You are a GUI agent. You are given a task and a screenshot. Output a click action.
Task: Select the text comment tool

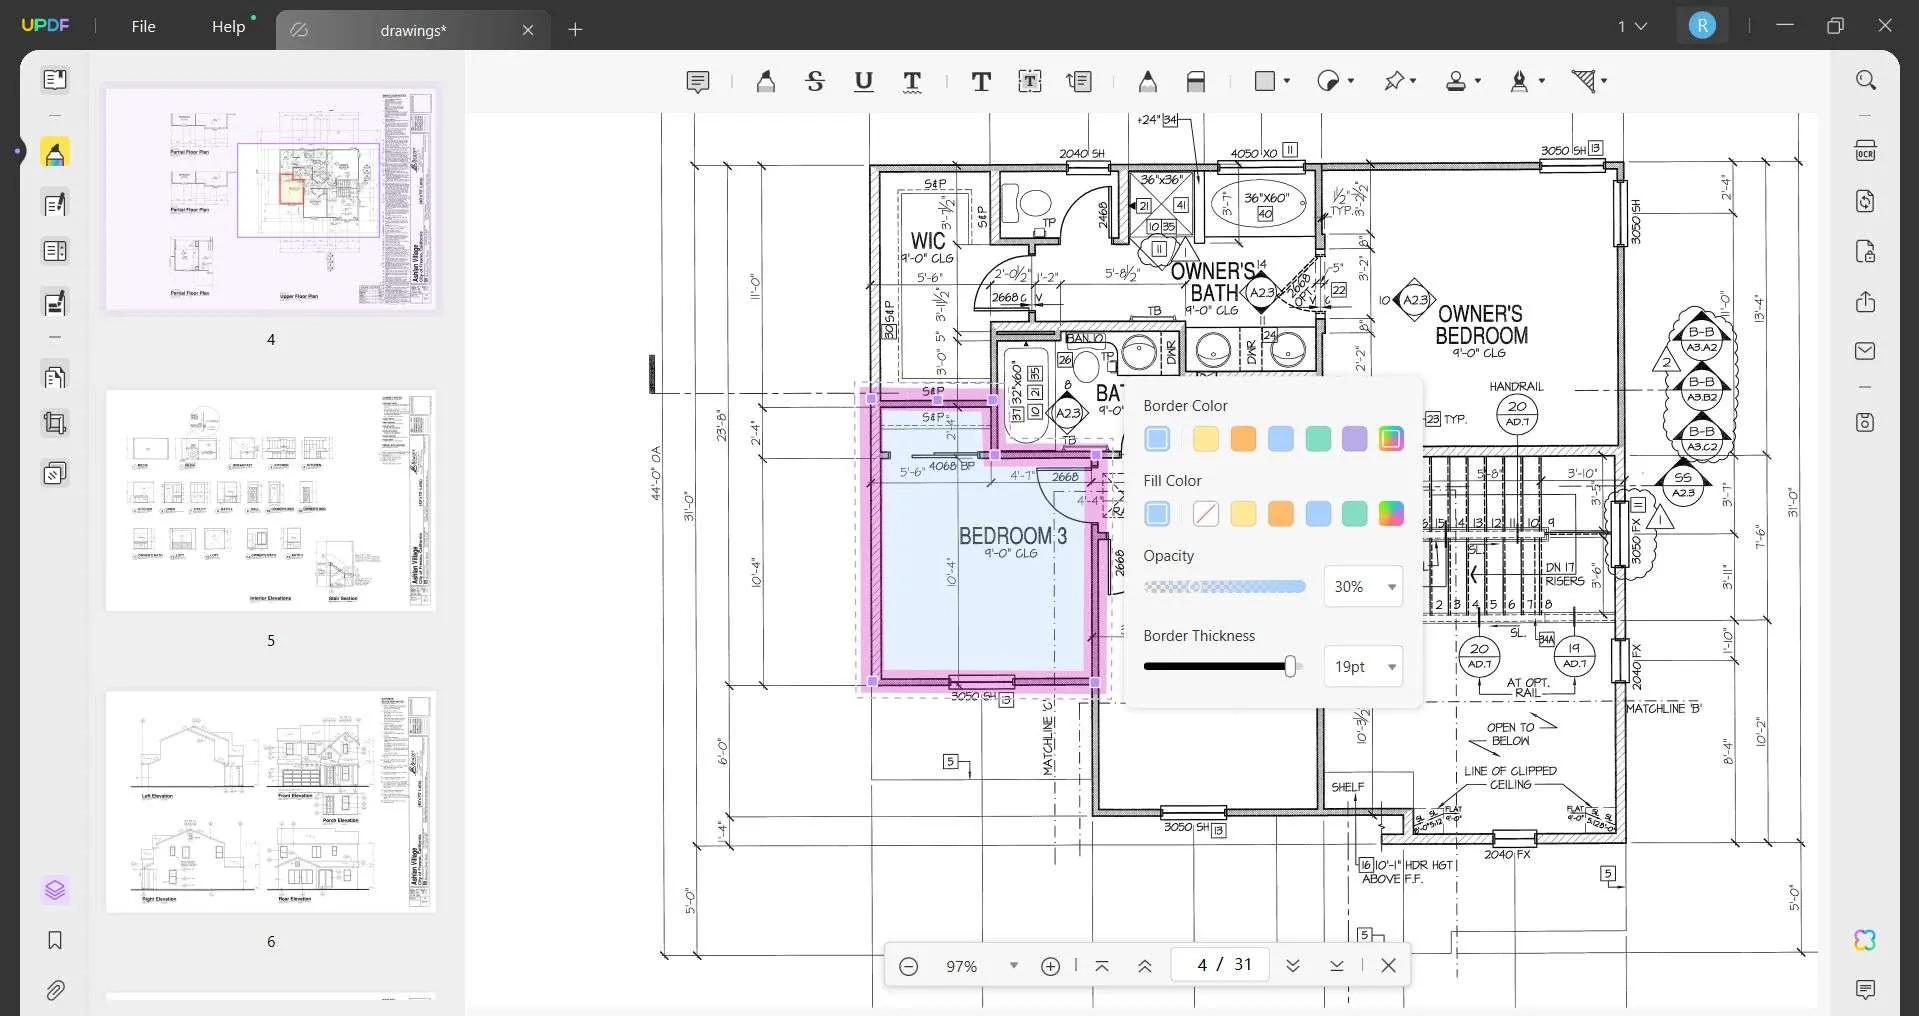[981, 82]
